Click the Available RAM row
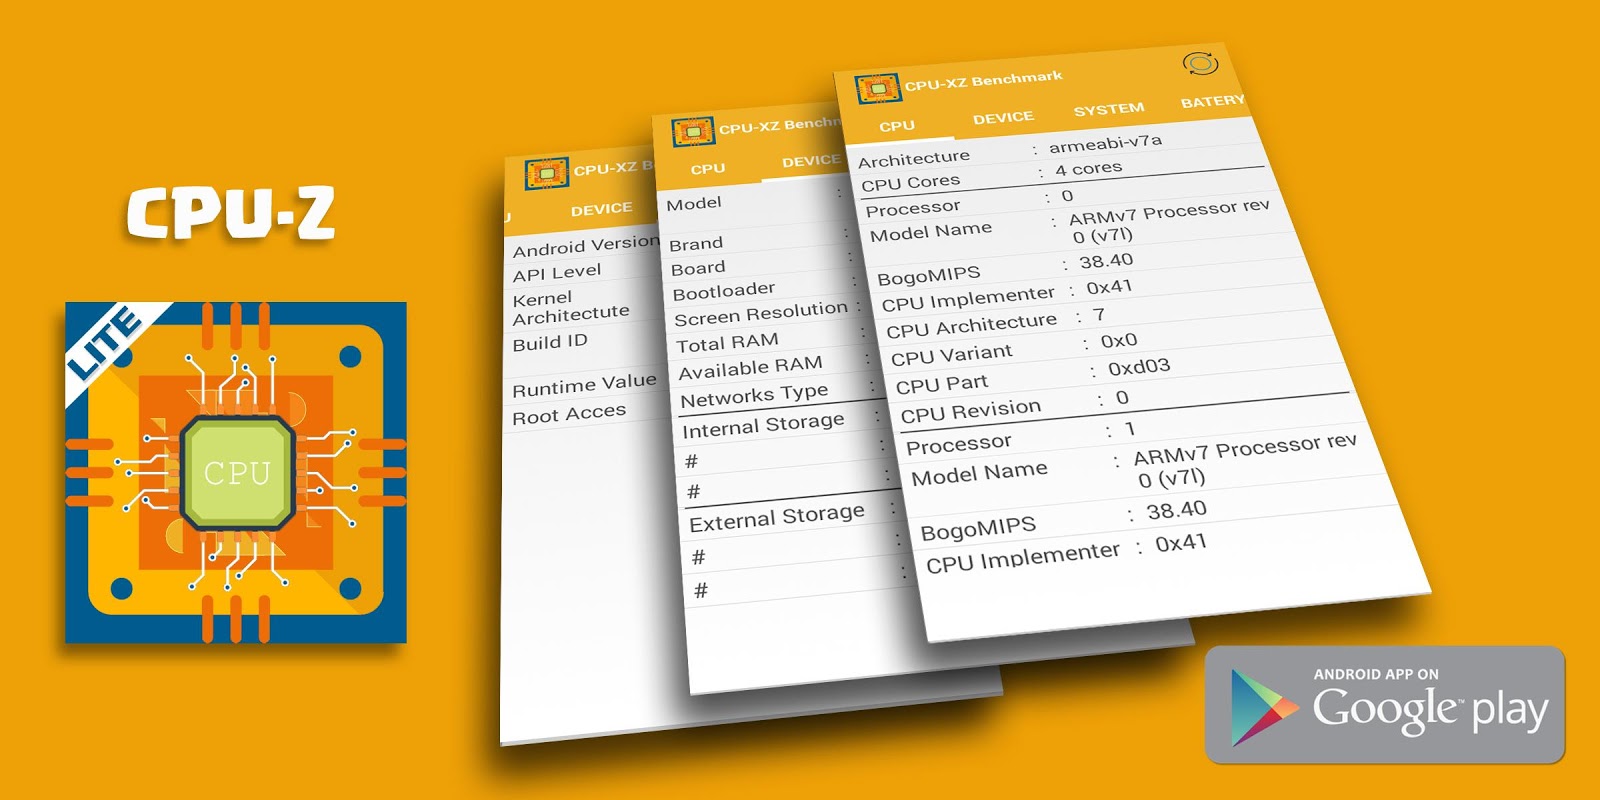The width and height of the screenshot is (1600, 800). (775, 367)
